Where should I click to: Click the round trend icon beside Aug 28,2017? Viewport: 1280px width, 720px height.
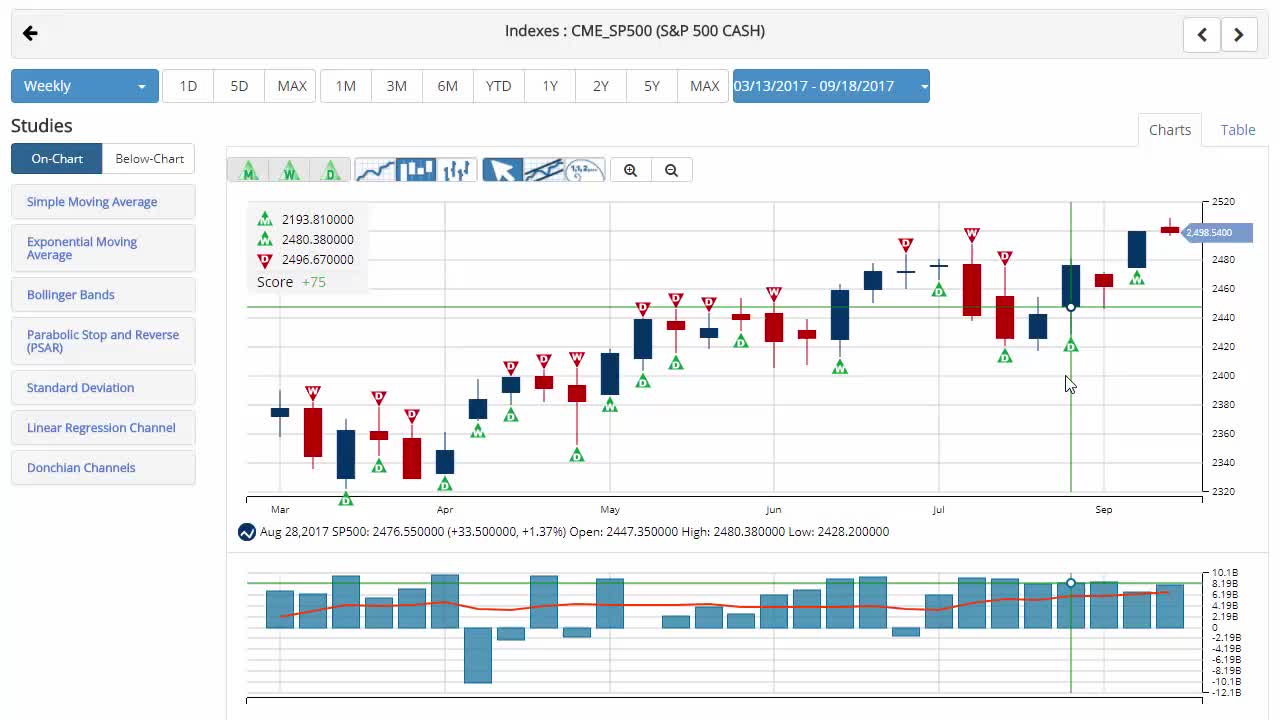pyautogui.click(x=247, y=532)
